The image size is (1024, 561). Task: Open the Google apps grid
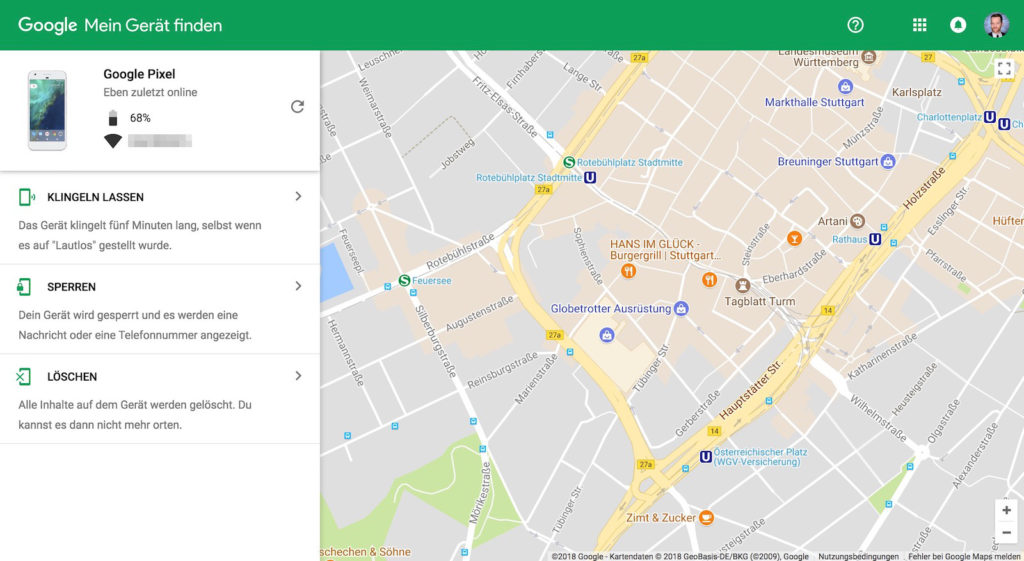click(x=920, y=25)
